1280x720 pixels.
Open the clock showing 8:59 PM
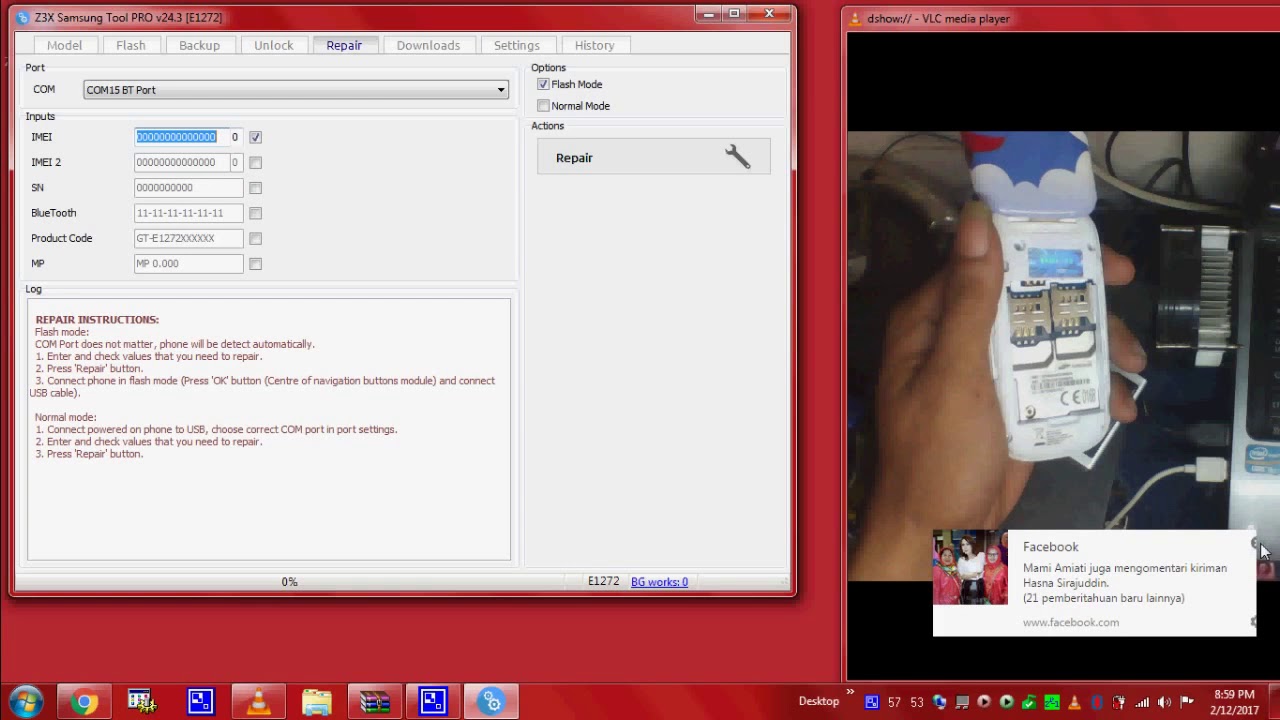click(1233, 702)
